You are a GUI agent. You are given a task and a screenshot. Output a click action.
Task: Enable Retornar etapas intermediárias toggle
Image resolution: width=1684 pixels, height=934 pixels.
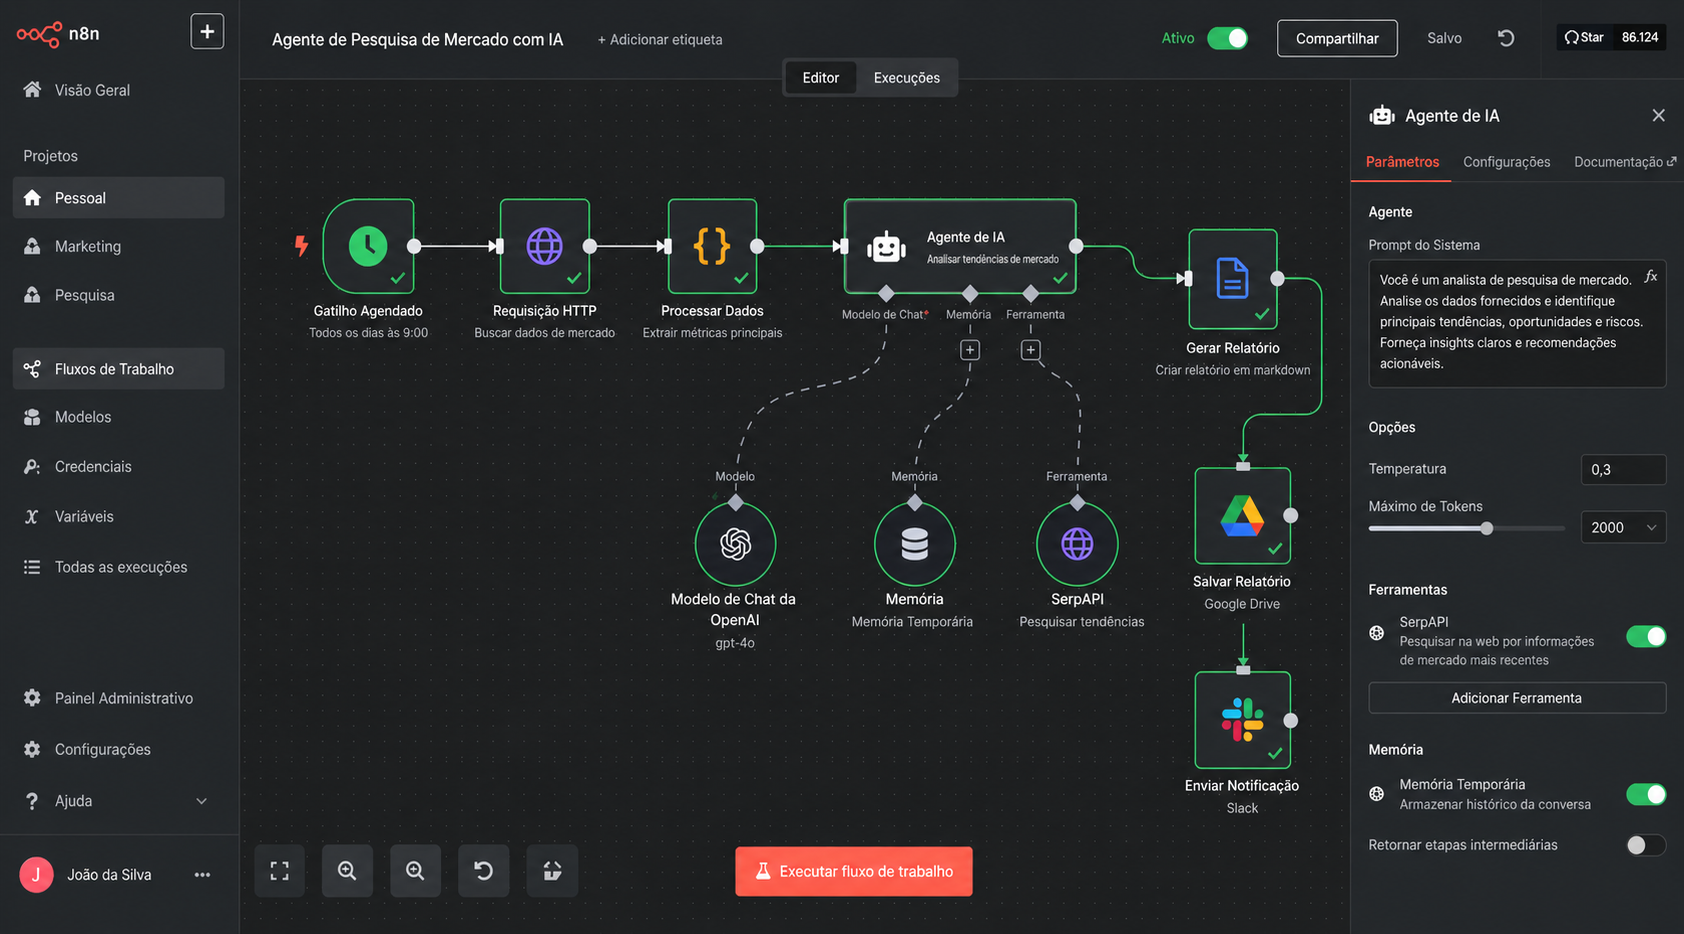click(1646, 845)
